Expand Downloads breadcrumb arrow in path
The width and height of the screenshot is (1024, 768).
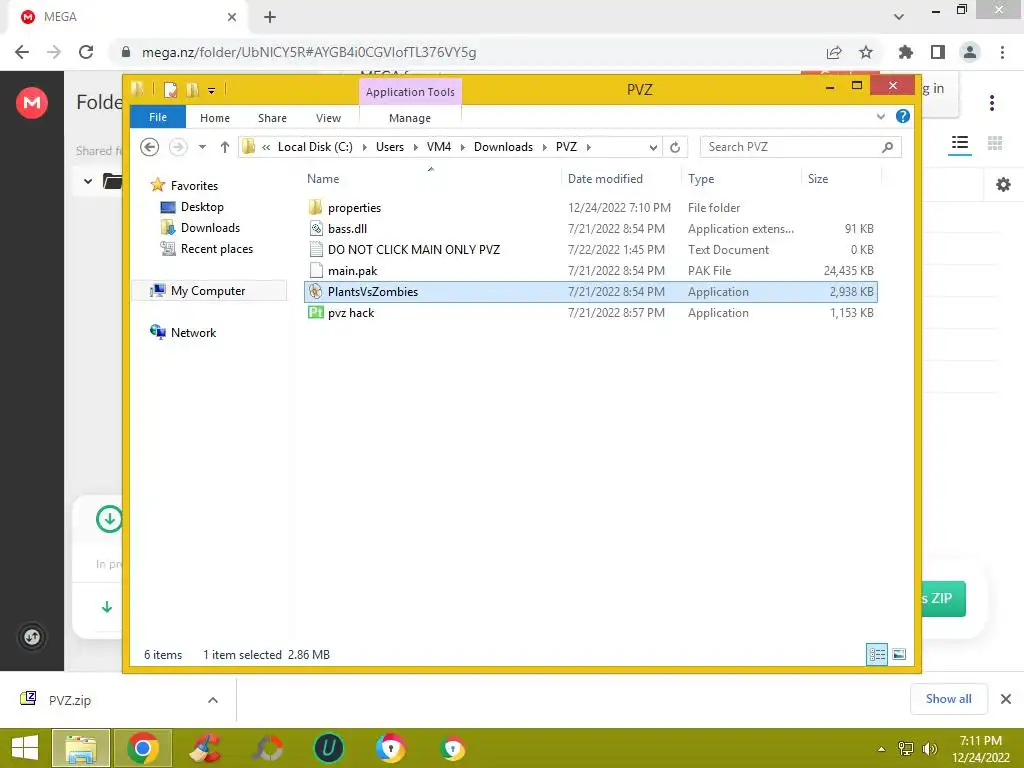click(x=545, y=148)
